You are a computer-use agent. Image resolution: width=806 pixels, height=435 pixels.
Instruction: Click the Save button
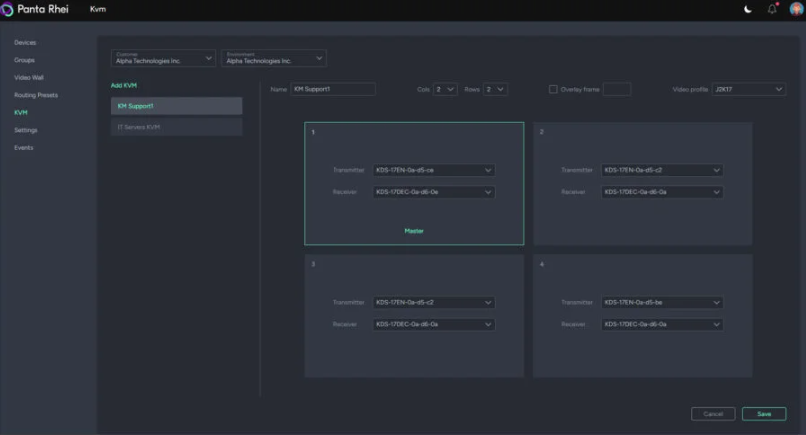tap(764, 414)
